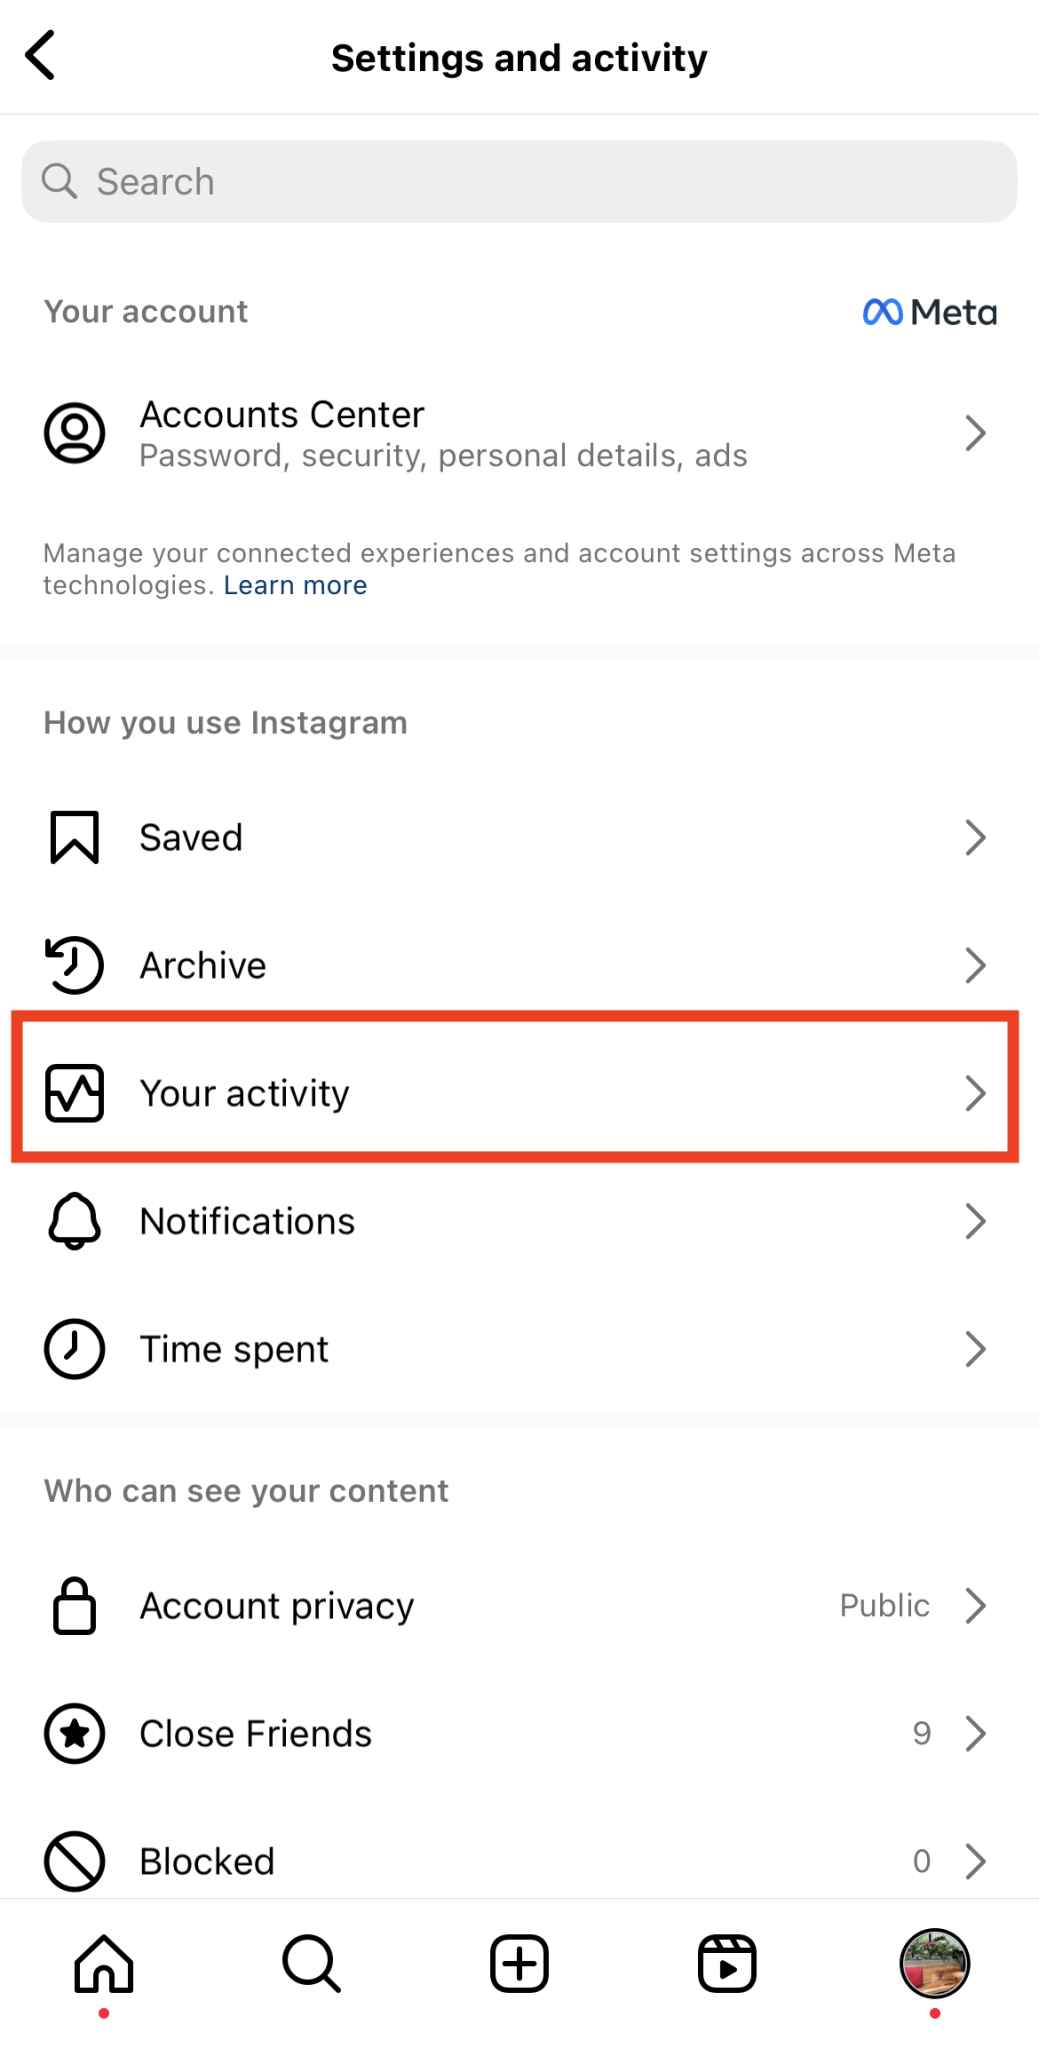Tap the Account privacy lock icon

74,1606
